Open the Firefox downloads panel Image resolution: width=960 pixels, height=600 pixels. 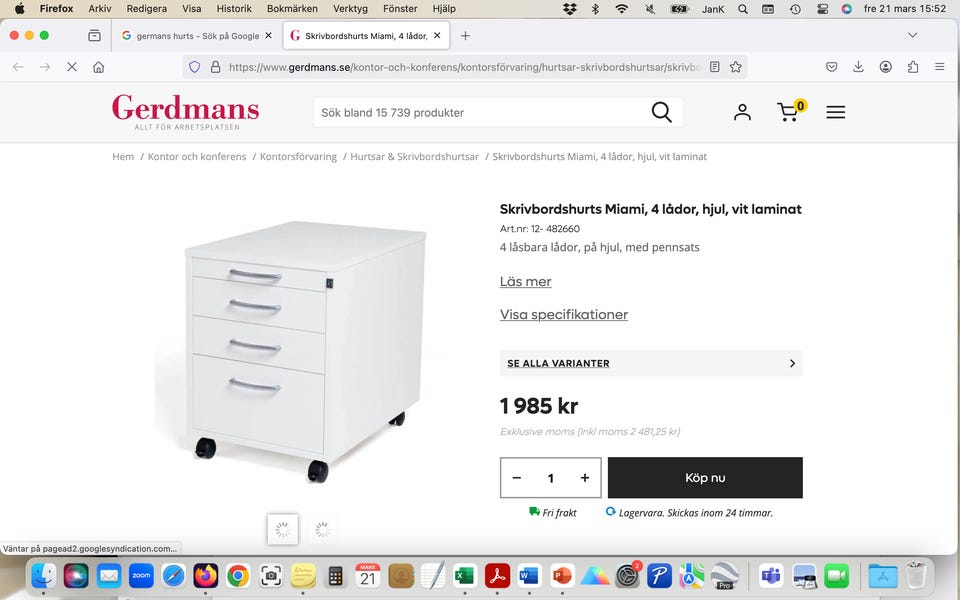[x=858, y=67]
